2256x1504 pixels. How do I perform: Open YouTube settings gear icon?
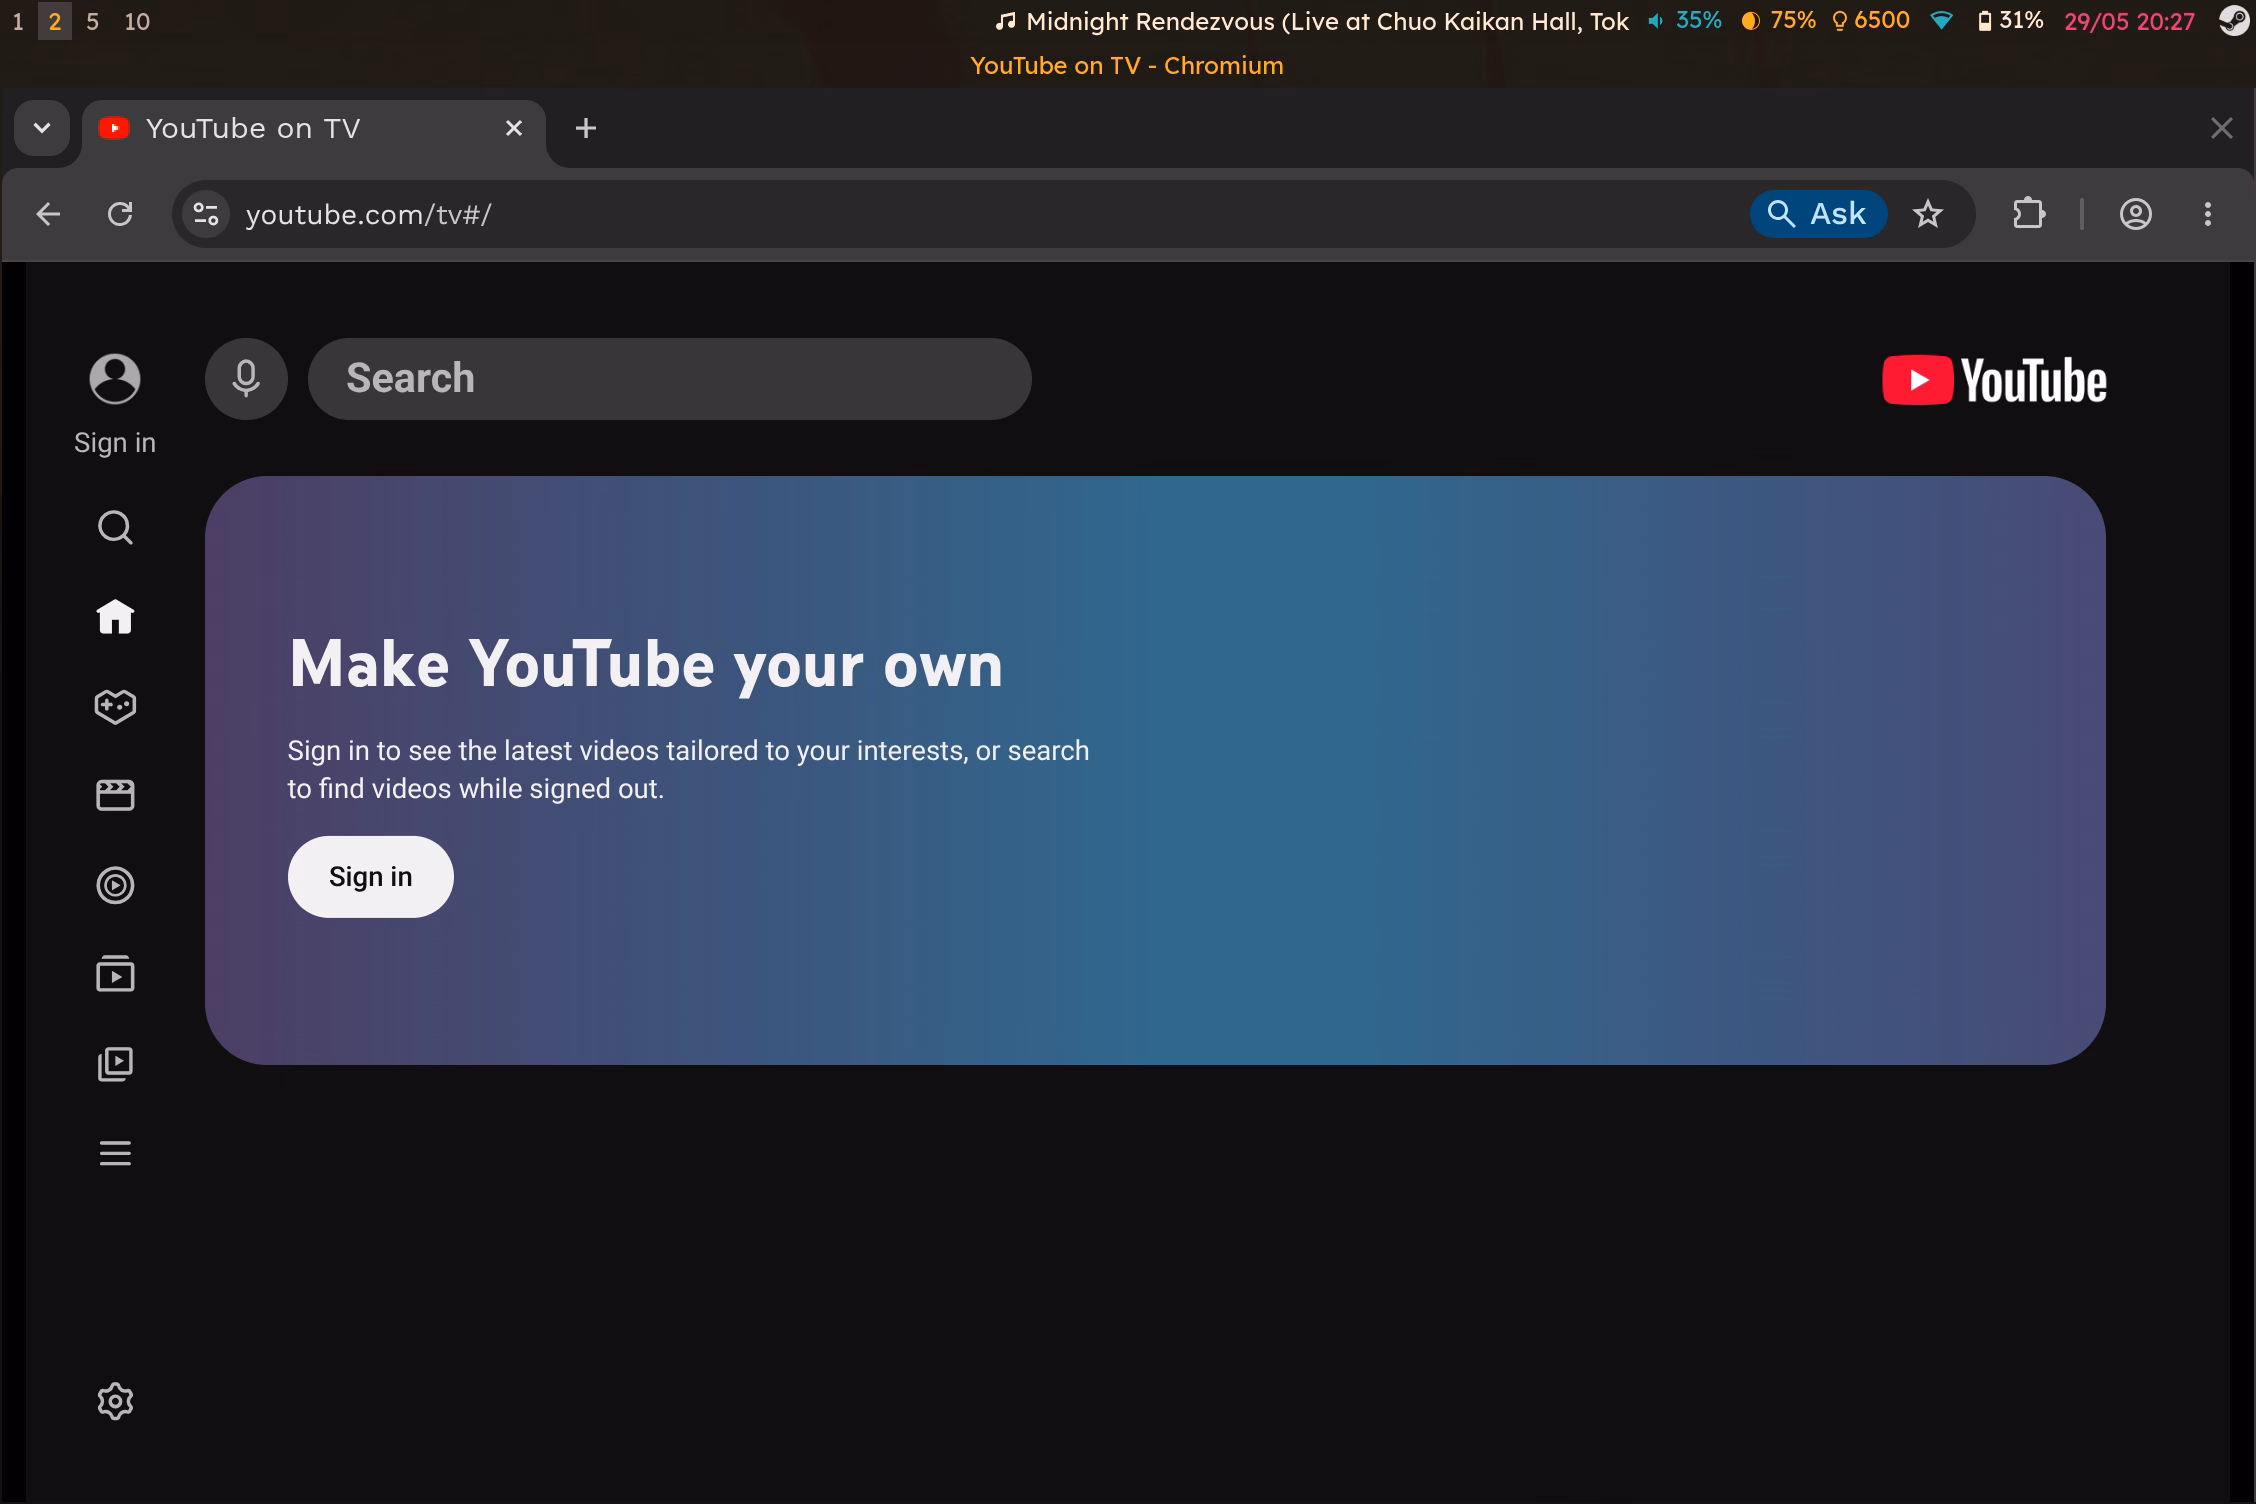(115, 1401)
